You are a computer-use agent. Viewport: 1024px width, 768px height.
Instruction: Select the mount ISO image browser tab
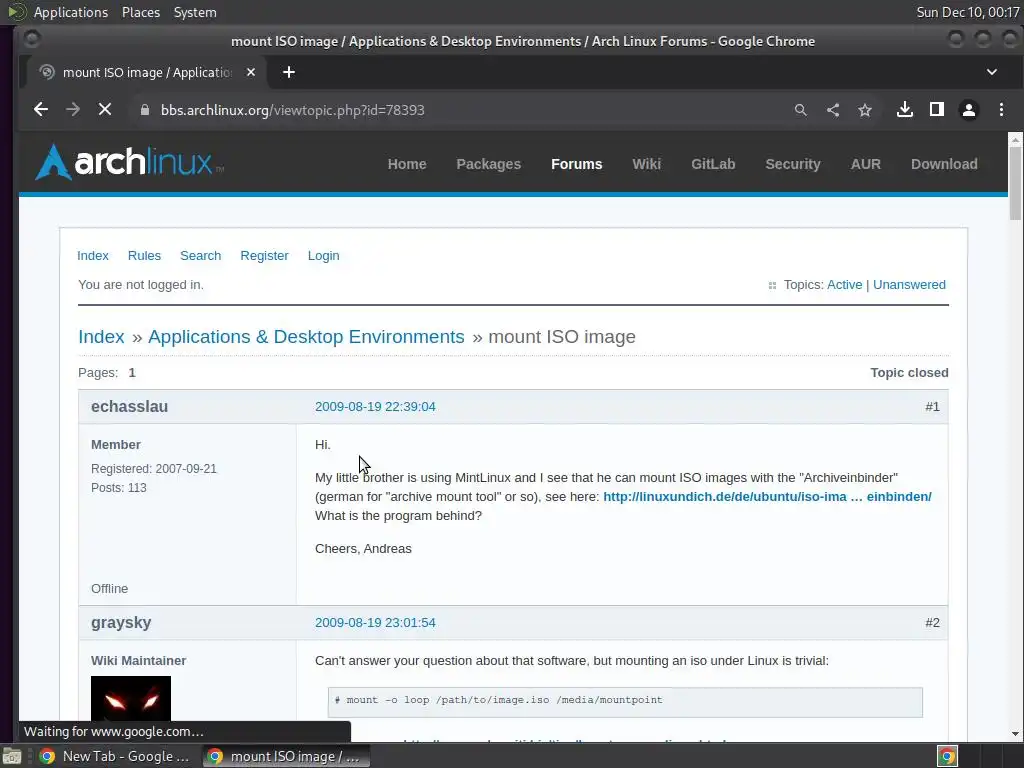point(146,72)
